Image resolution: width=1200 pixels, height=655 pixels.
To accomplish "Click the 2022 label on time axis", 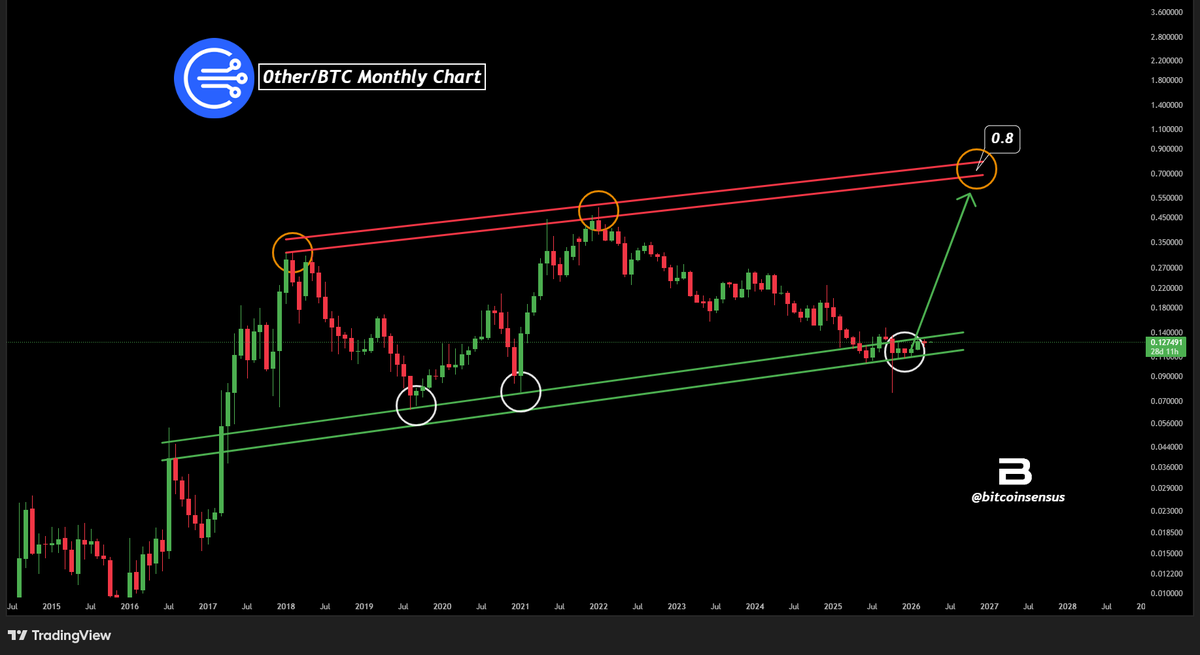I will point(598,606).
